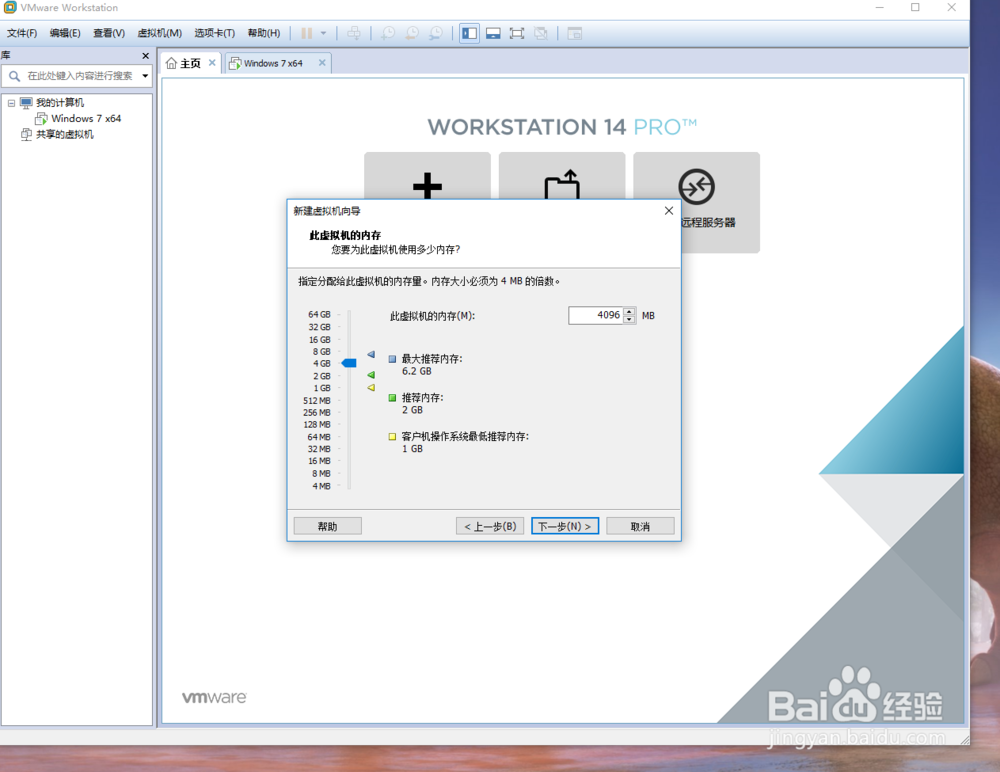
Task: Toggle the show library sidebar icon
Action: pyautogui.click(x=469, y=33)
